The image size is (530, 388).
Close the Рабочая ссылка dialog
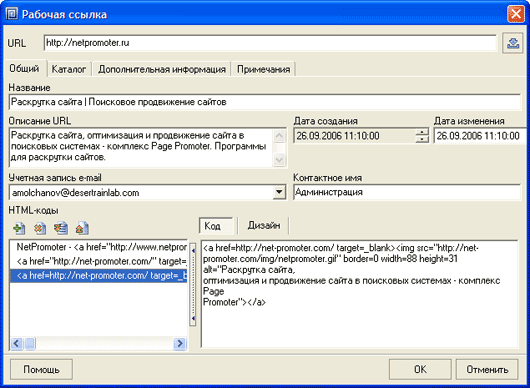coord(516,14)
